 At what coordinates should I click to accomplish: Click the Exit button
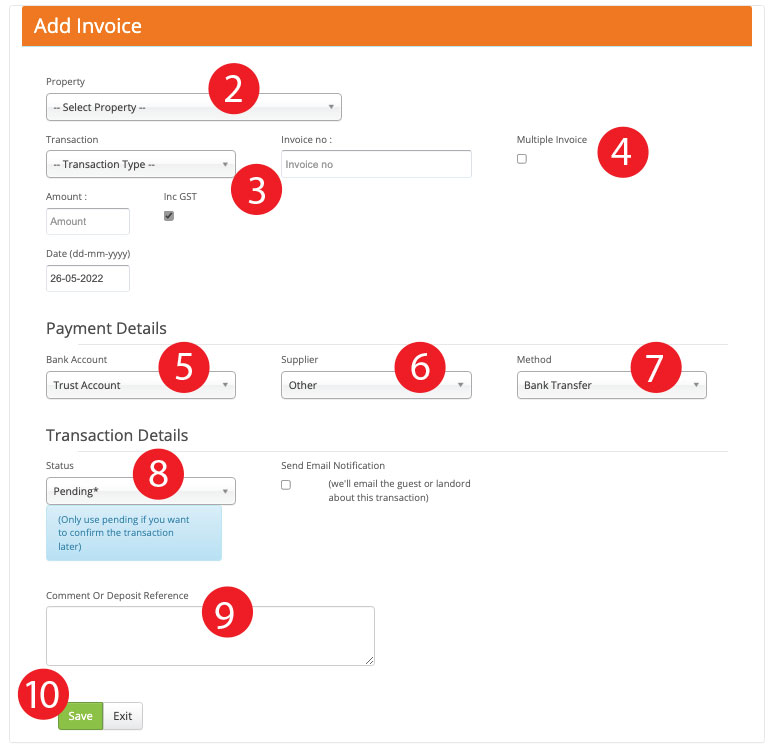tap(123, 716)
